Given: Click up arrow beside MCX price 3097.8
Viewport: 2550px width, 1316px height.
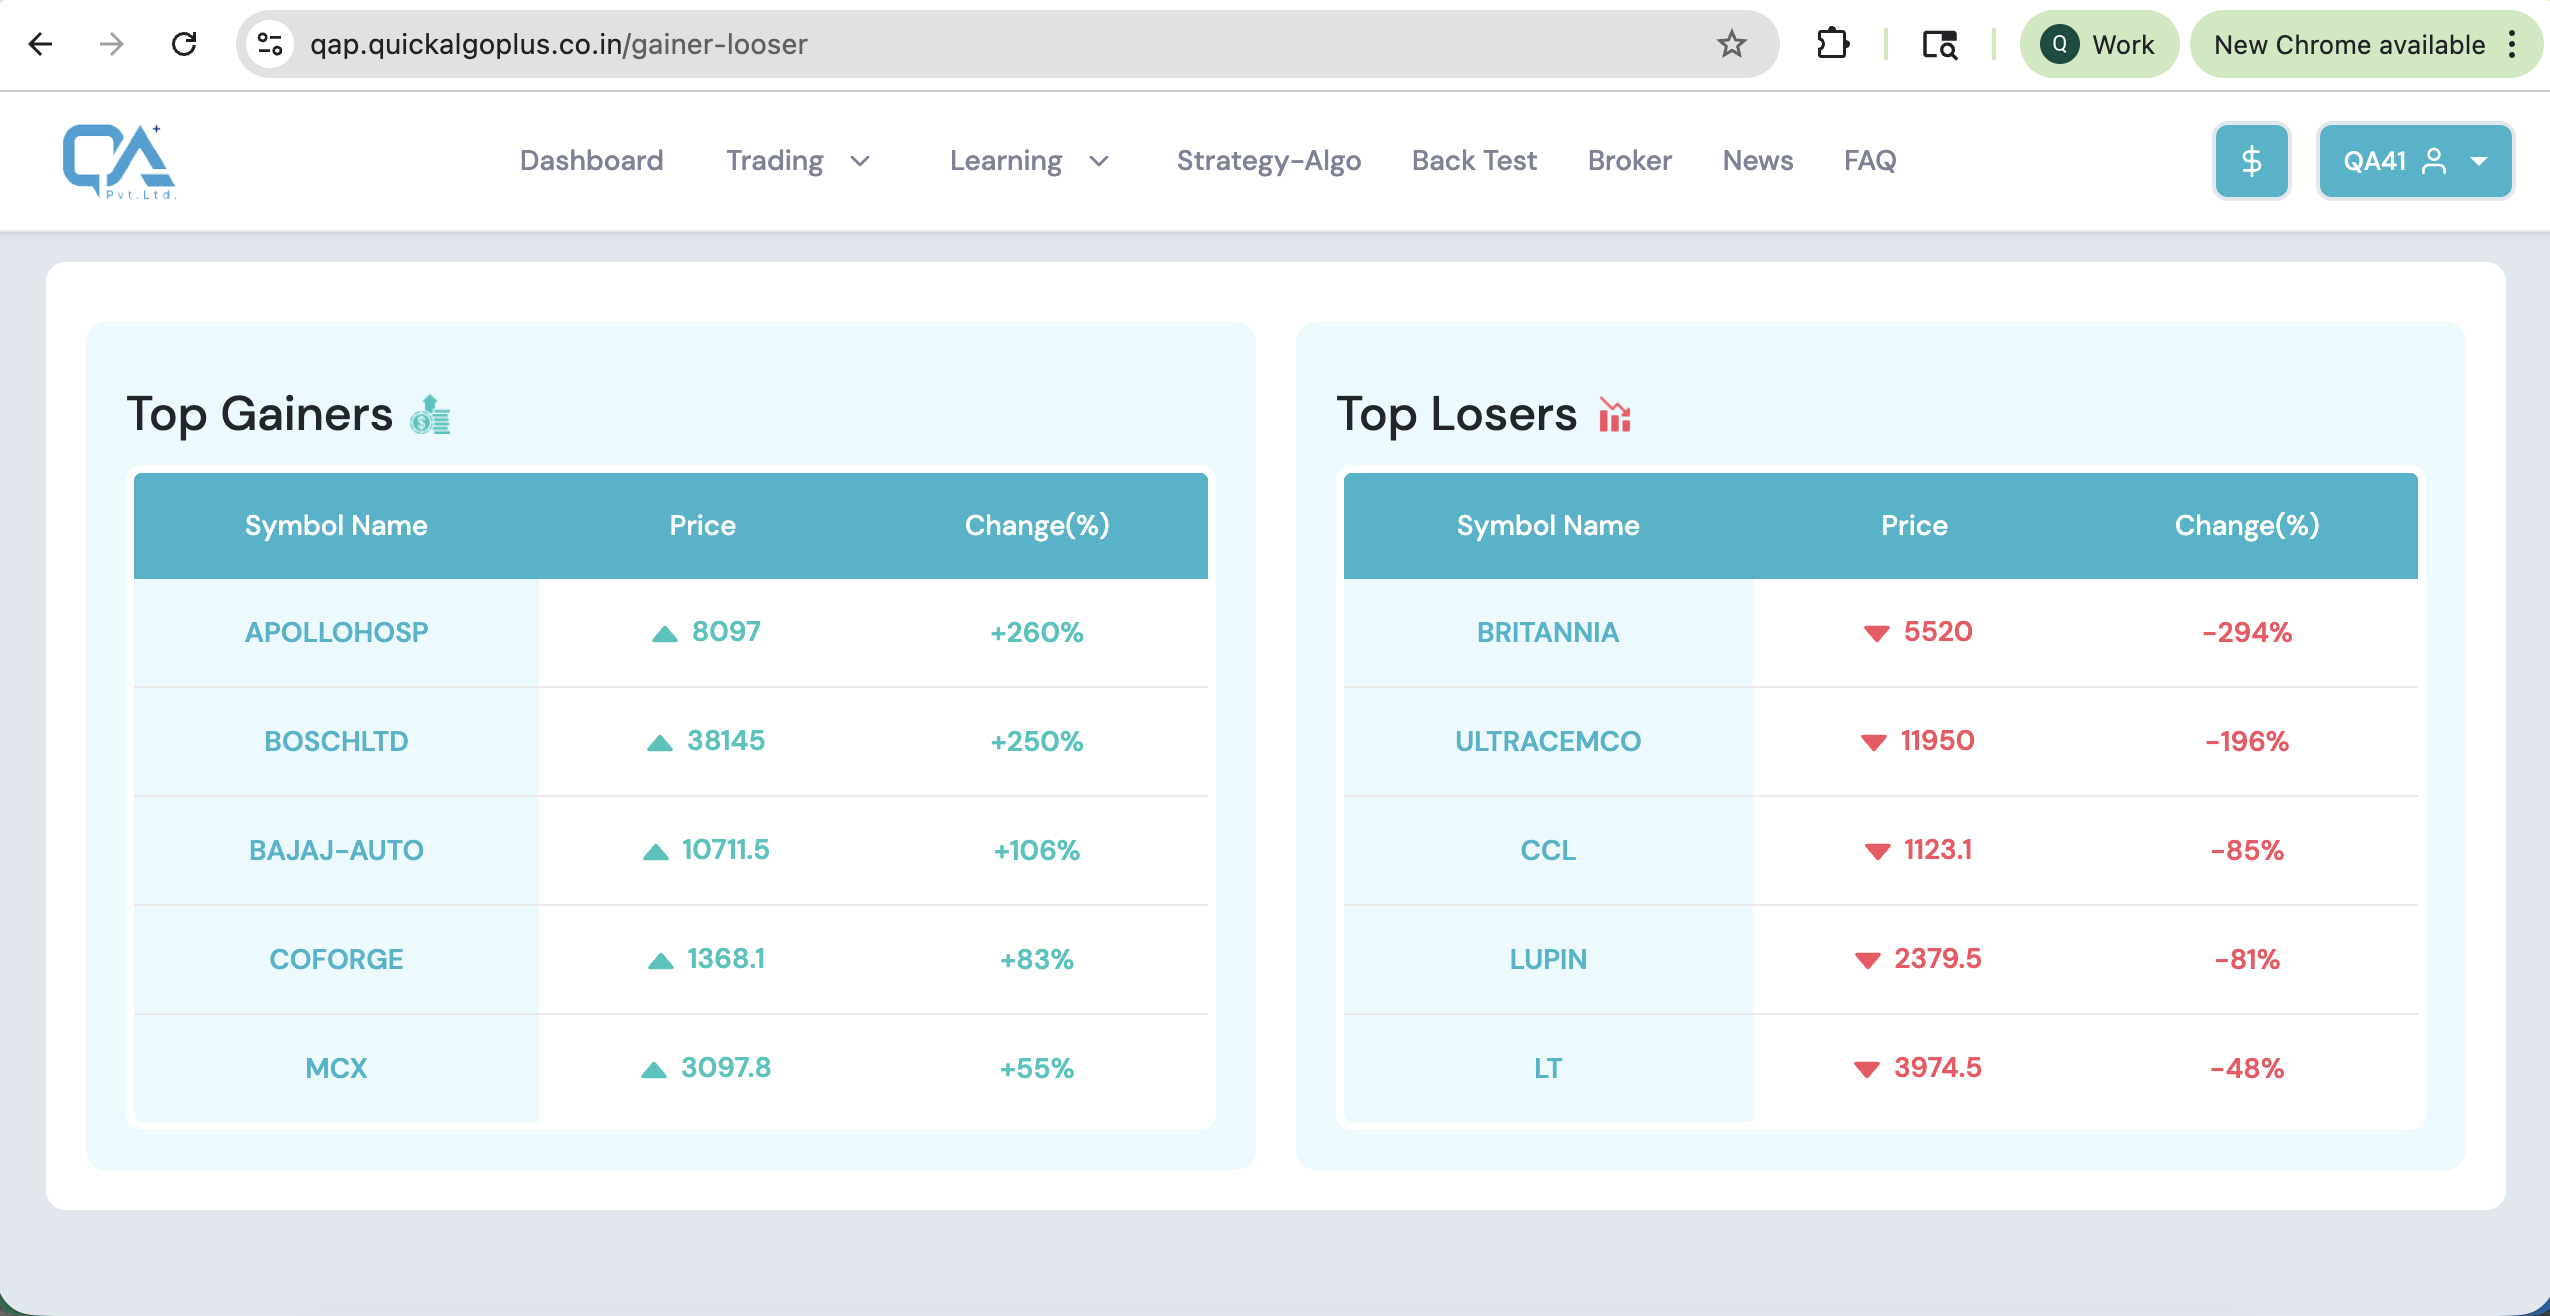Looking at the screenshot, I should point(653,1070).
